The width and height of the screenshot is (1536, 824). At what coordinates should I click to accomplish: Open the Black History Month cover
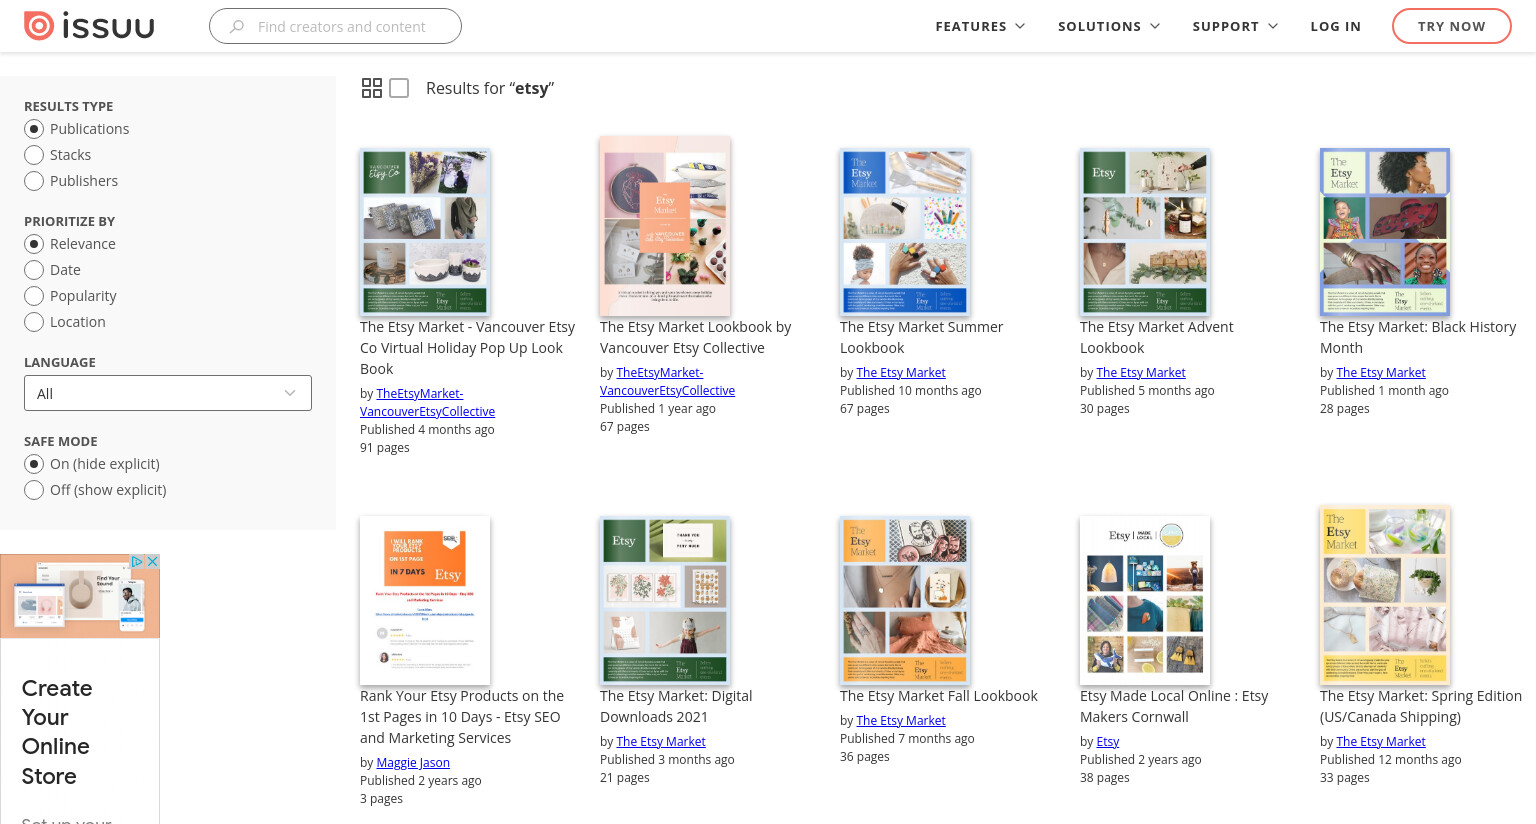pyautogui.click(x=1385, y=232)
